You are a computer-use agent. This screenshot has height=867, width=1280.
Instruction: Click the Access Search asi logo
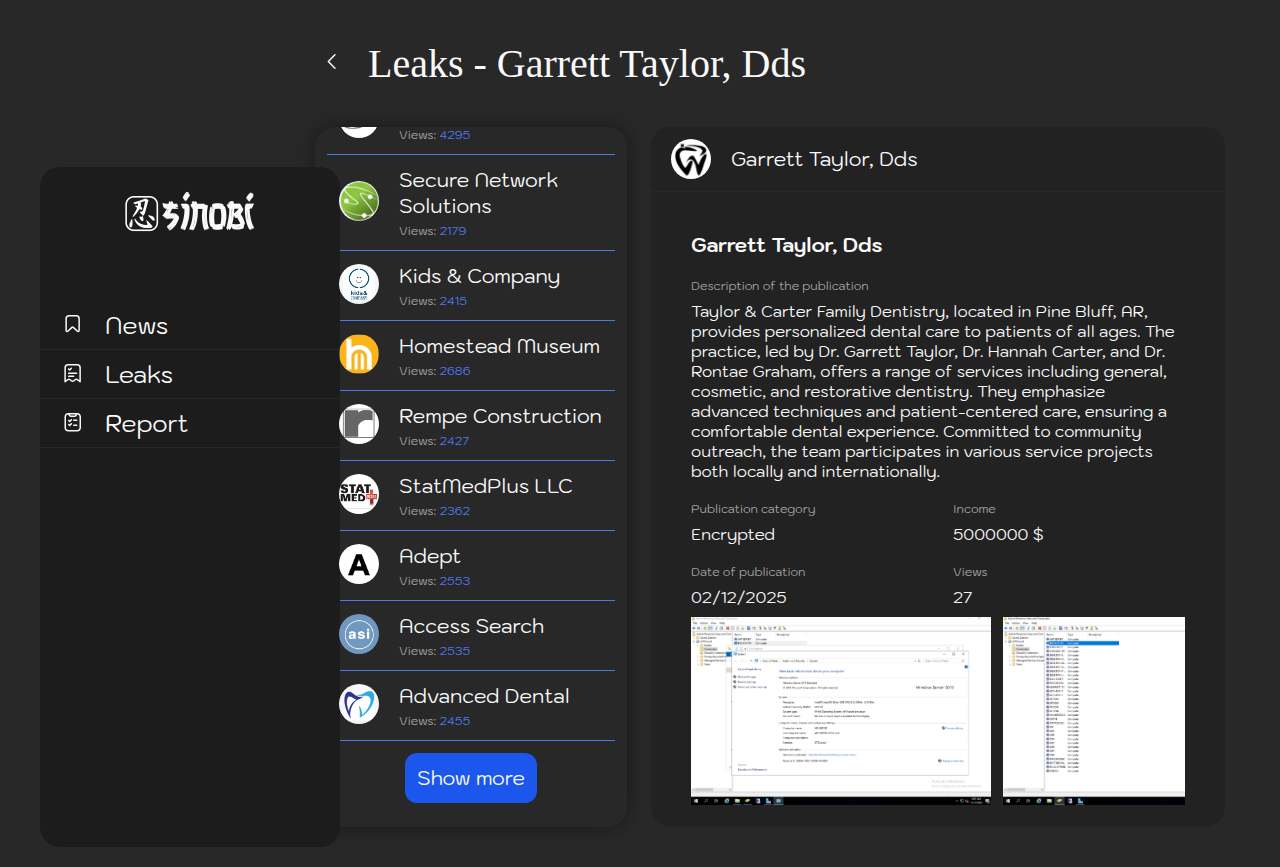click(x=359, y=634)
